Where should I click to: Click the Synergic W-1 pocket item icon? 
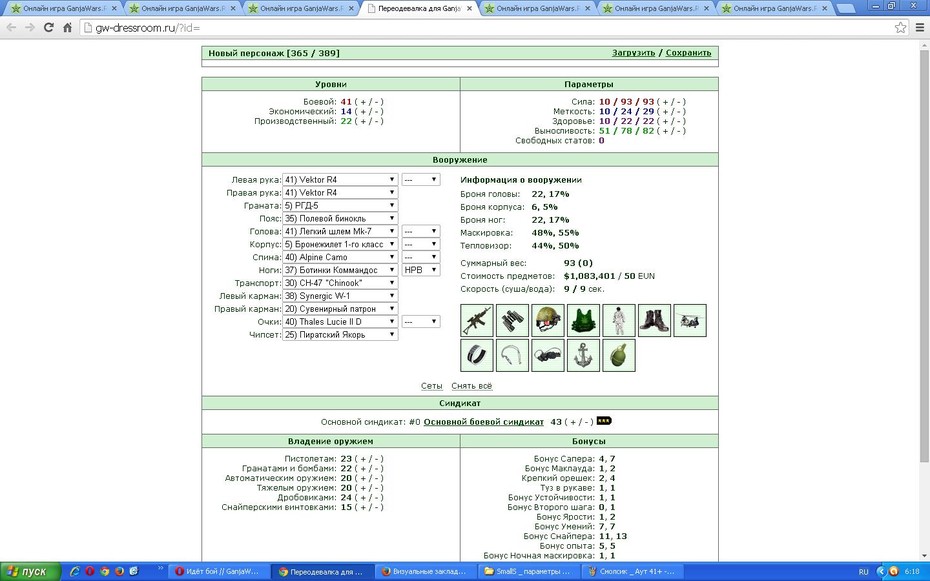(477, 356)
